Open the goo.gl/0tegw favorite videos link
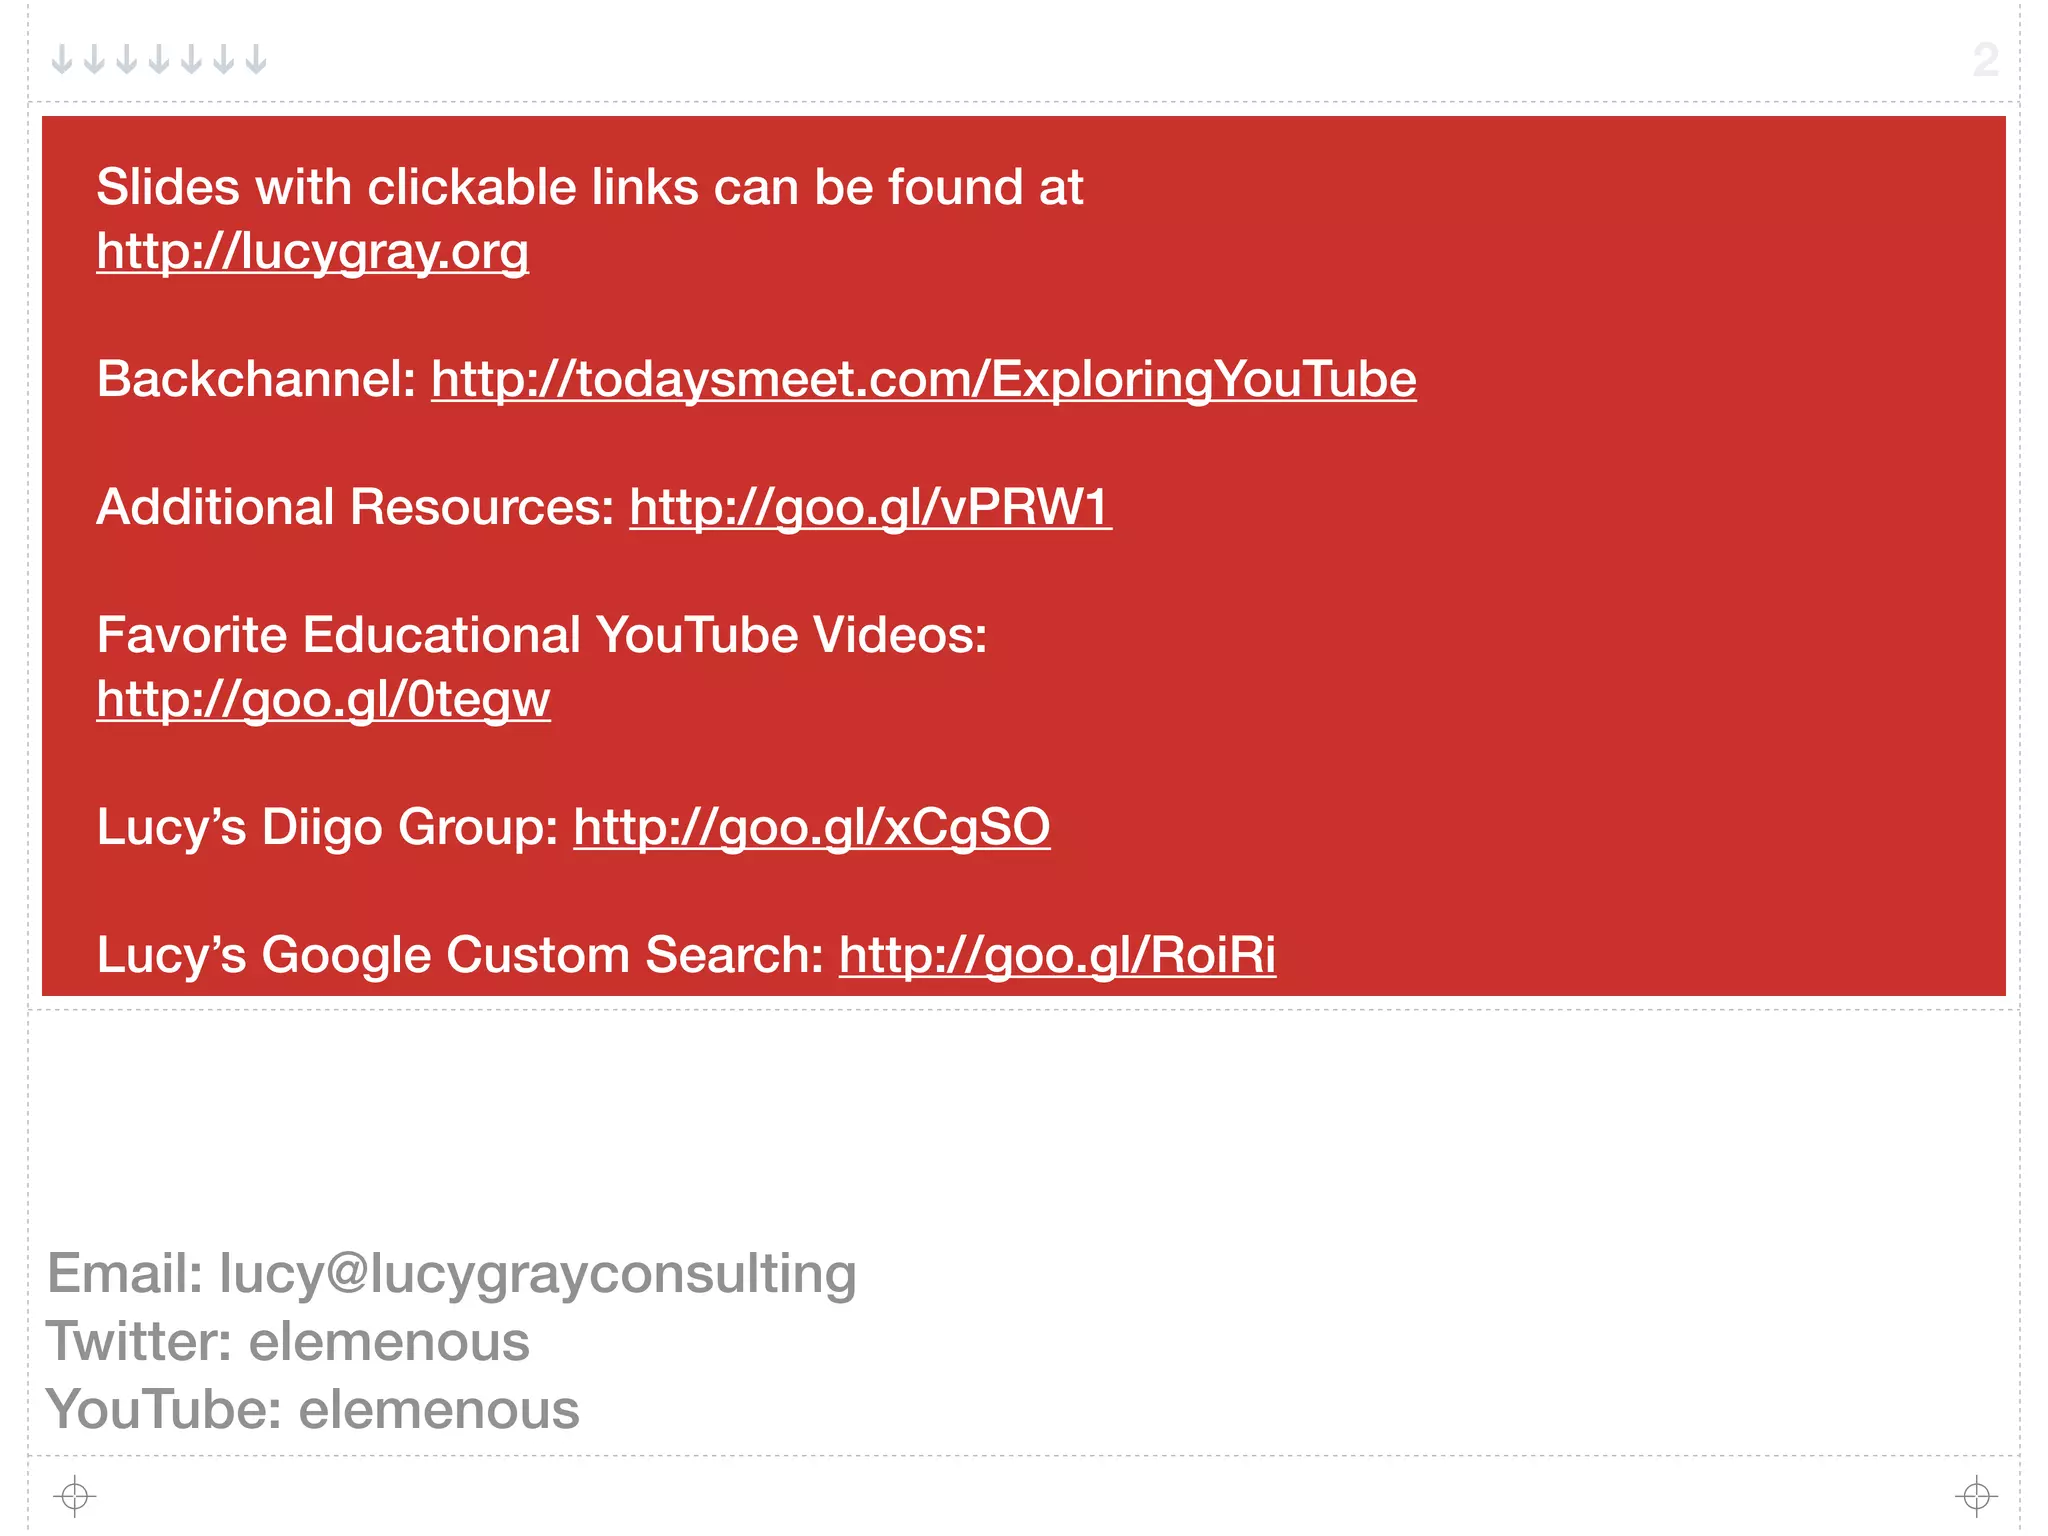Image resolution: width=2048 pixels, height=1536 pixels. point(323,699)
